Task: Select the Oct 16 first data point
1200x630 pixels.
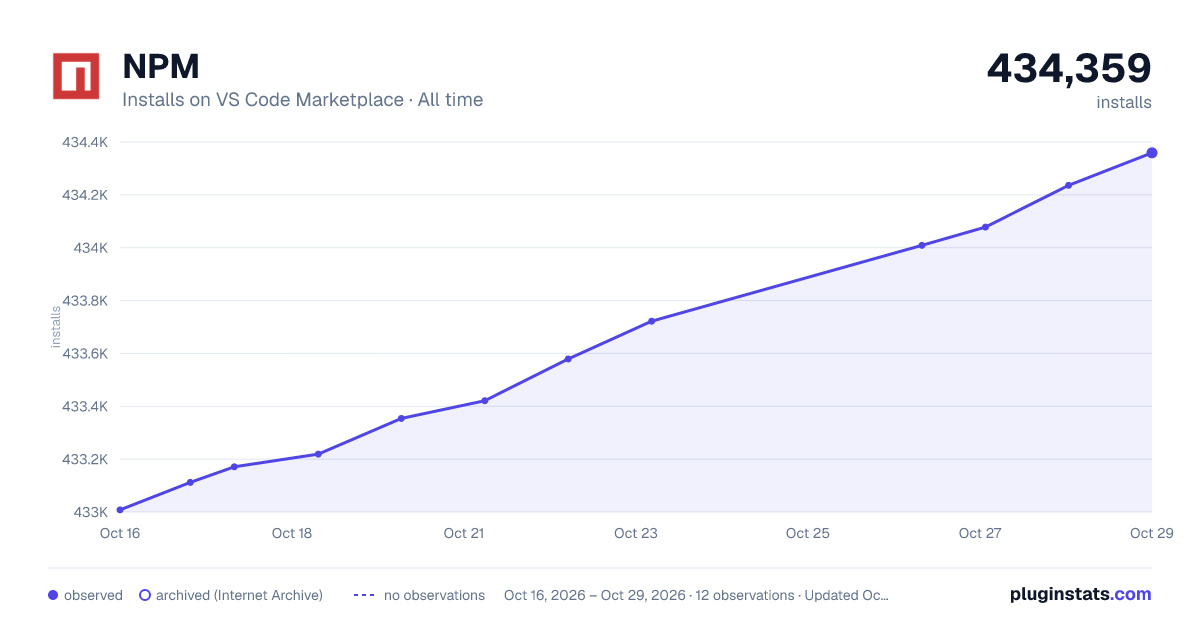Action: 120,510
